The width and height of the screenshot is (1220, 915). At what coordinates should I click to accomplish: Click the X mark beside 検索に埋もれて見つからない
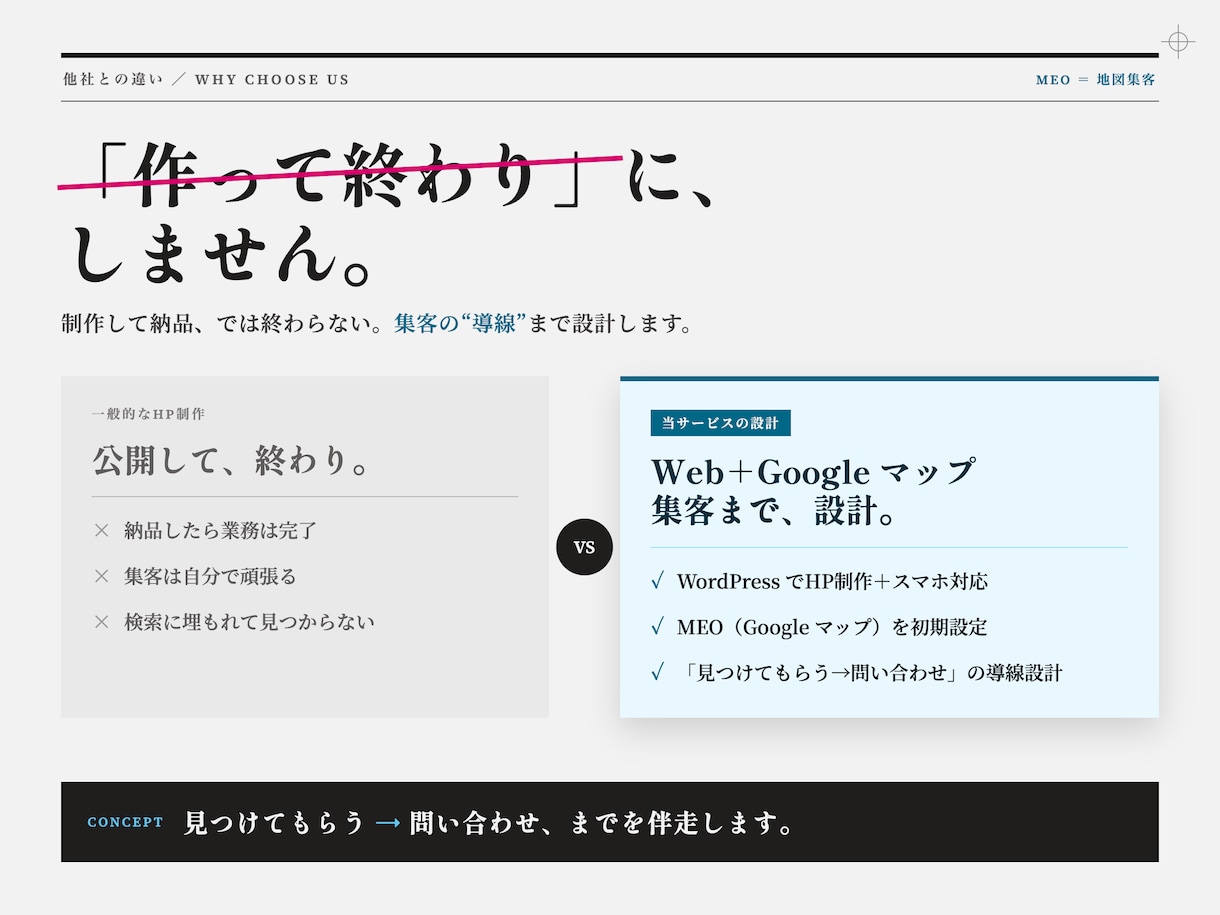pyautogui.click(x=101, y=622)
